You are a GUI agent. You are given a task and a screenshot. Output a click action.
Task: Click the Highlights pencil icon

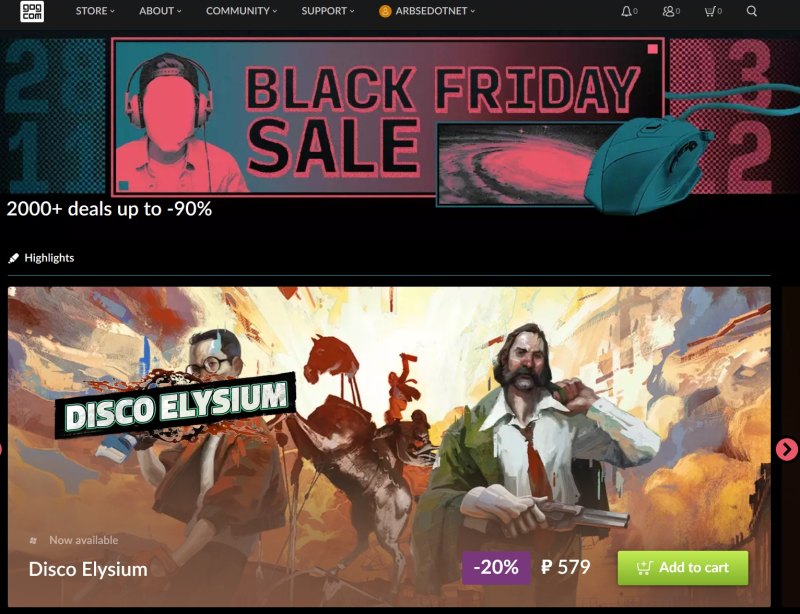pyautogui.click(x=14, y=258)
